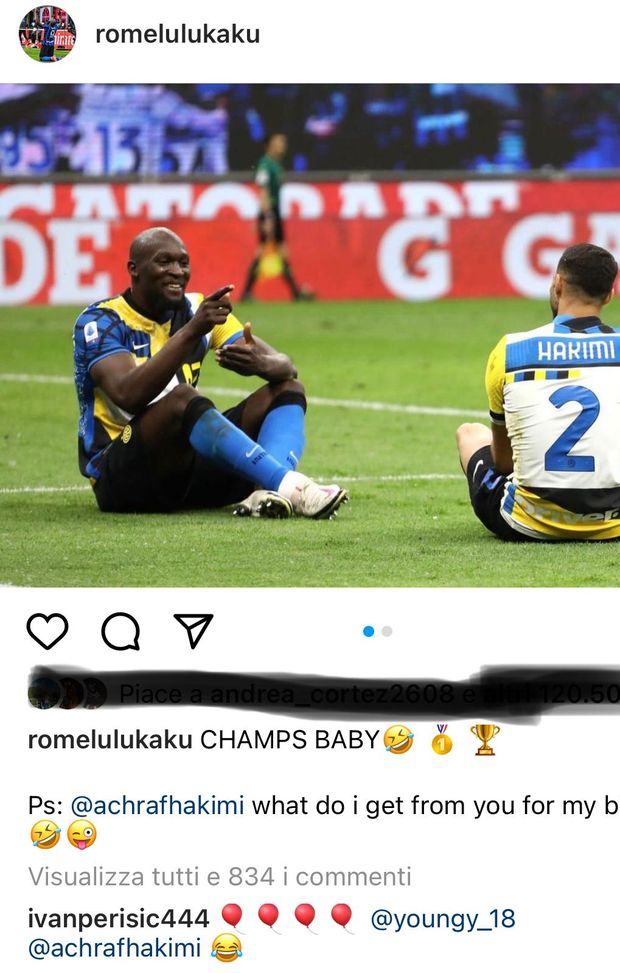Screen dimensions: 620x973
Task: Open the 'Piace a' likes list
Action: [369, 693]
